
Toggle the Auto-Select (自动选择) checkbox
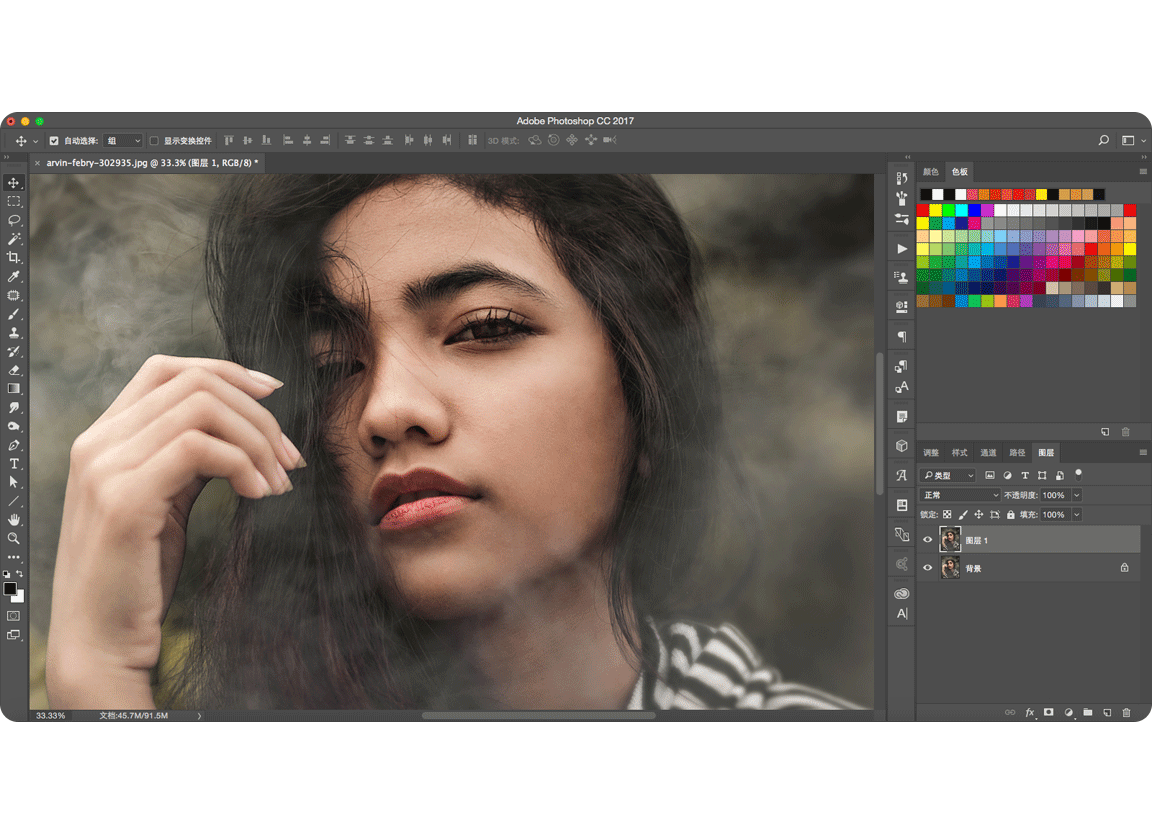tap(54, 140)
